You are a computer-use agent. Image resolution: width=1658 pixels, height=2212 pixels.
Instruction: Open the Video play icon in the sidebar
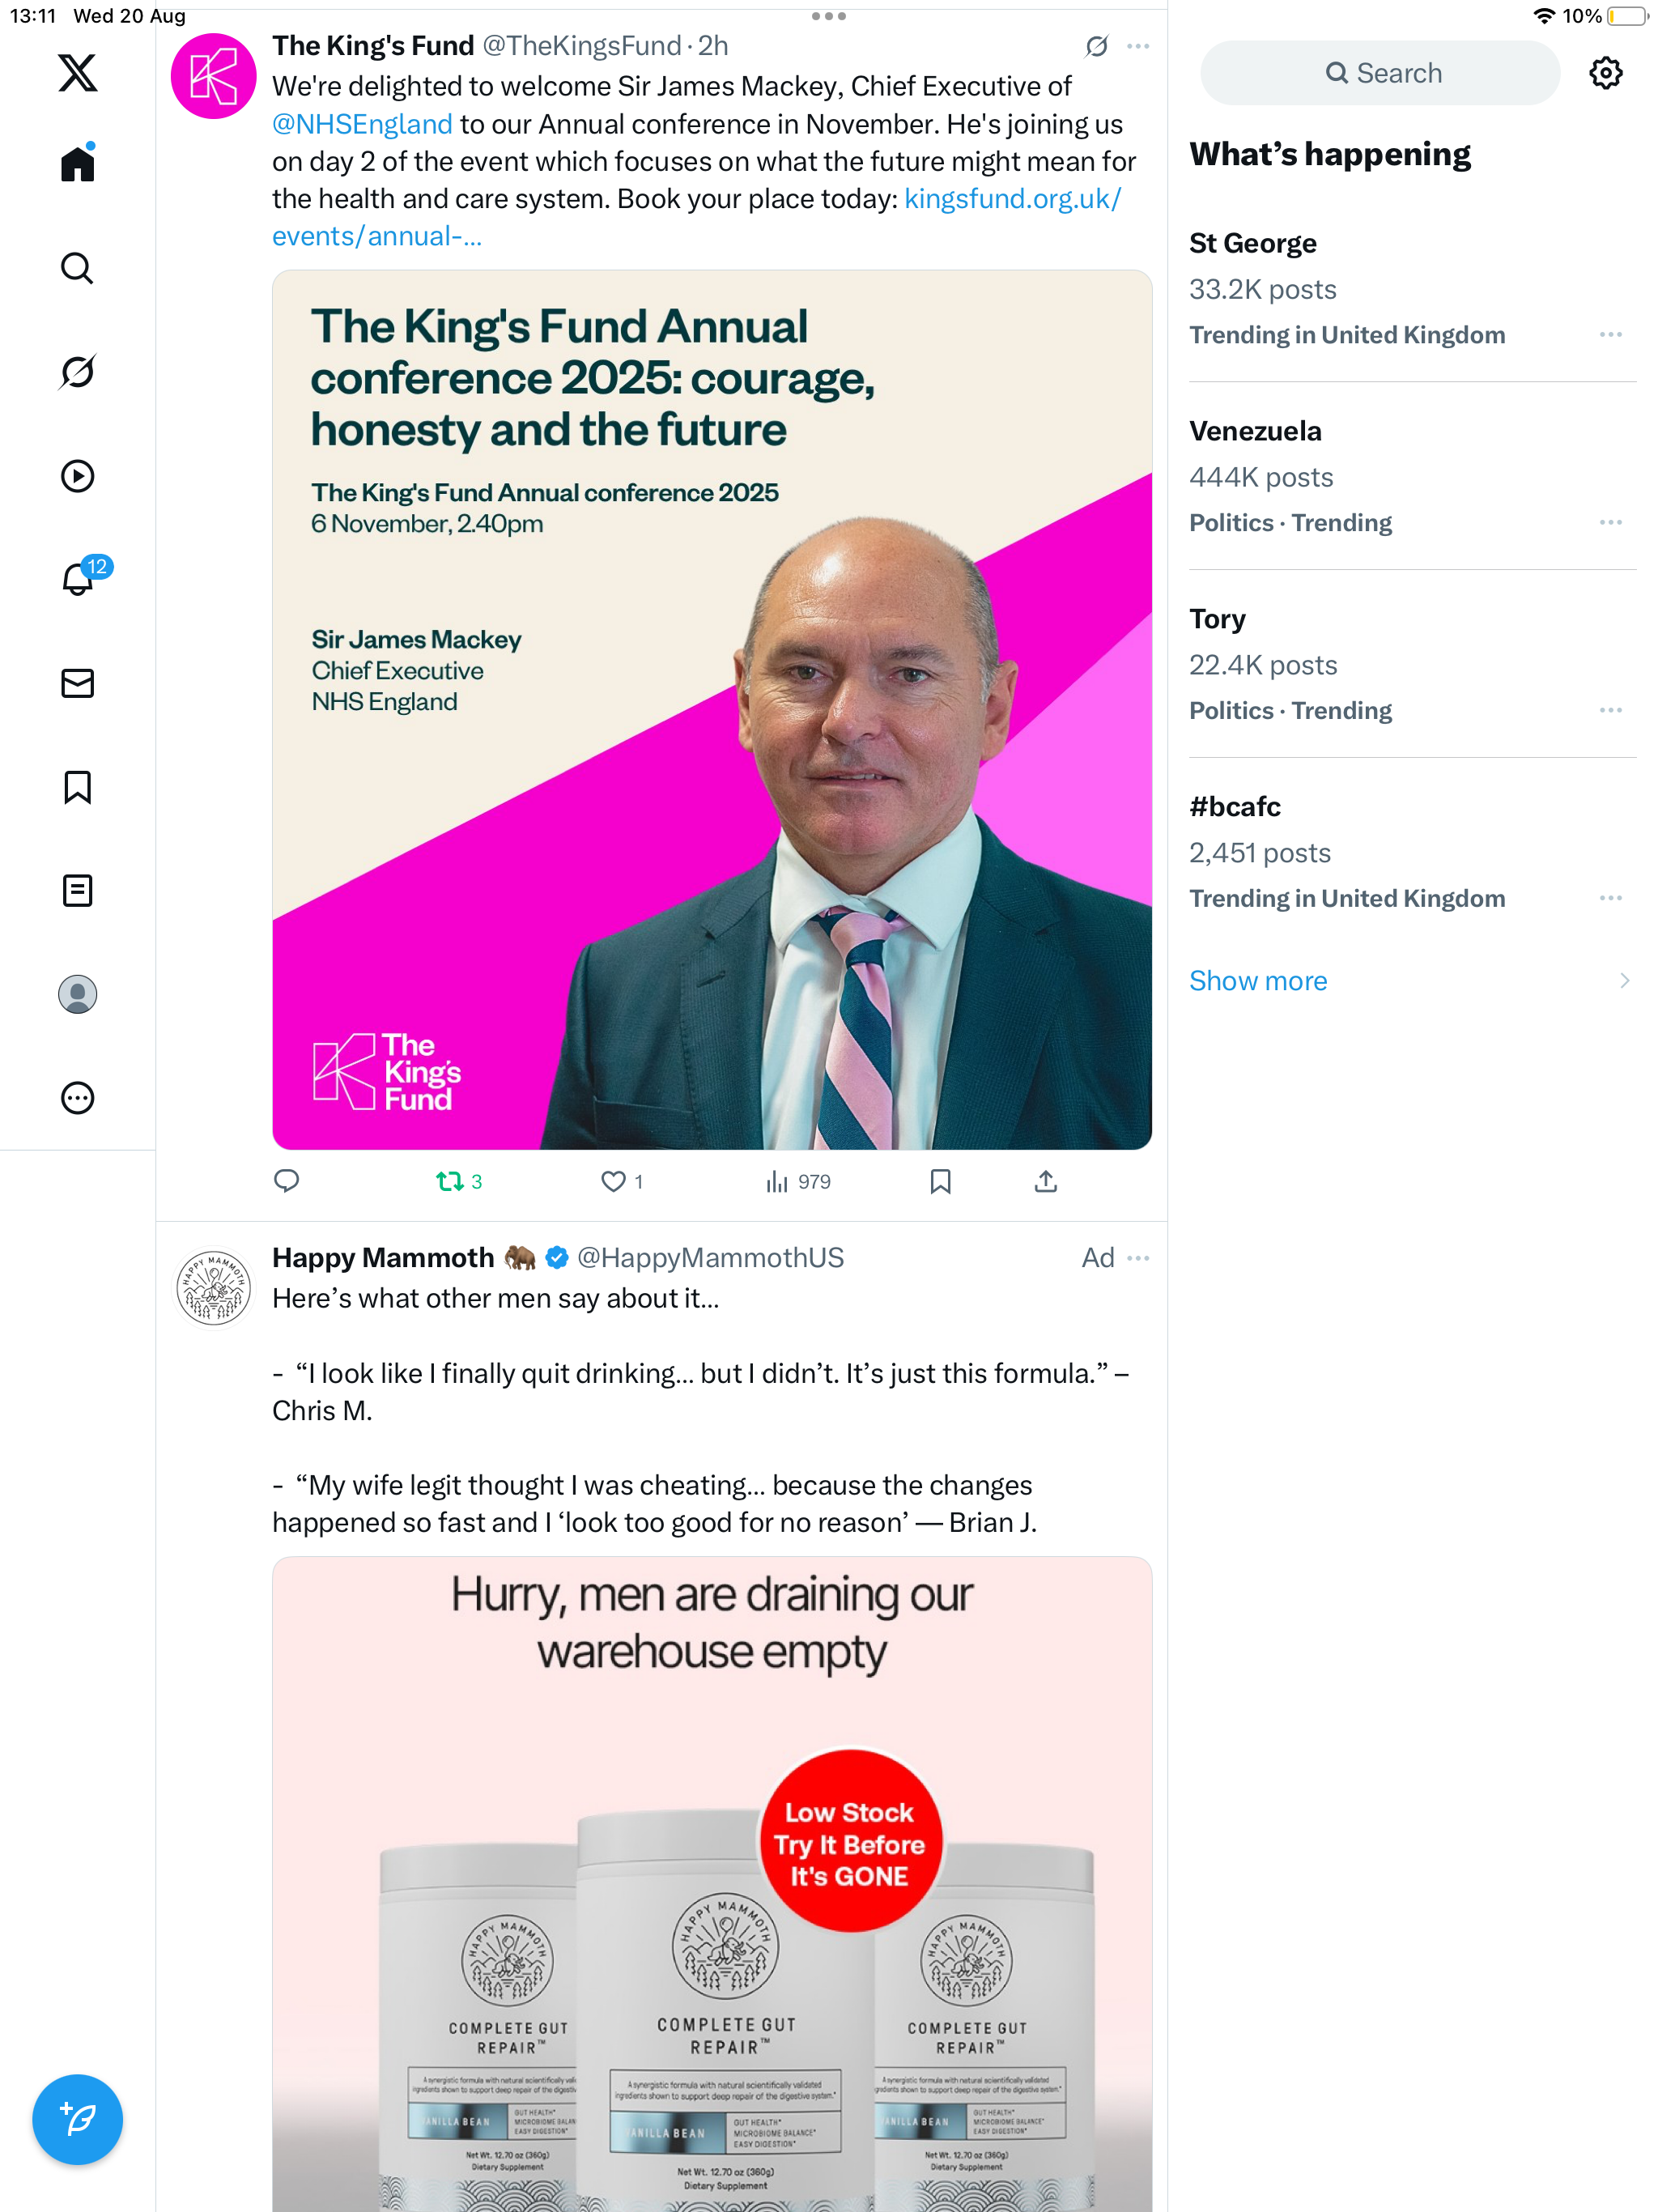[x=77, y=476]
